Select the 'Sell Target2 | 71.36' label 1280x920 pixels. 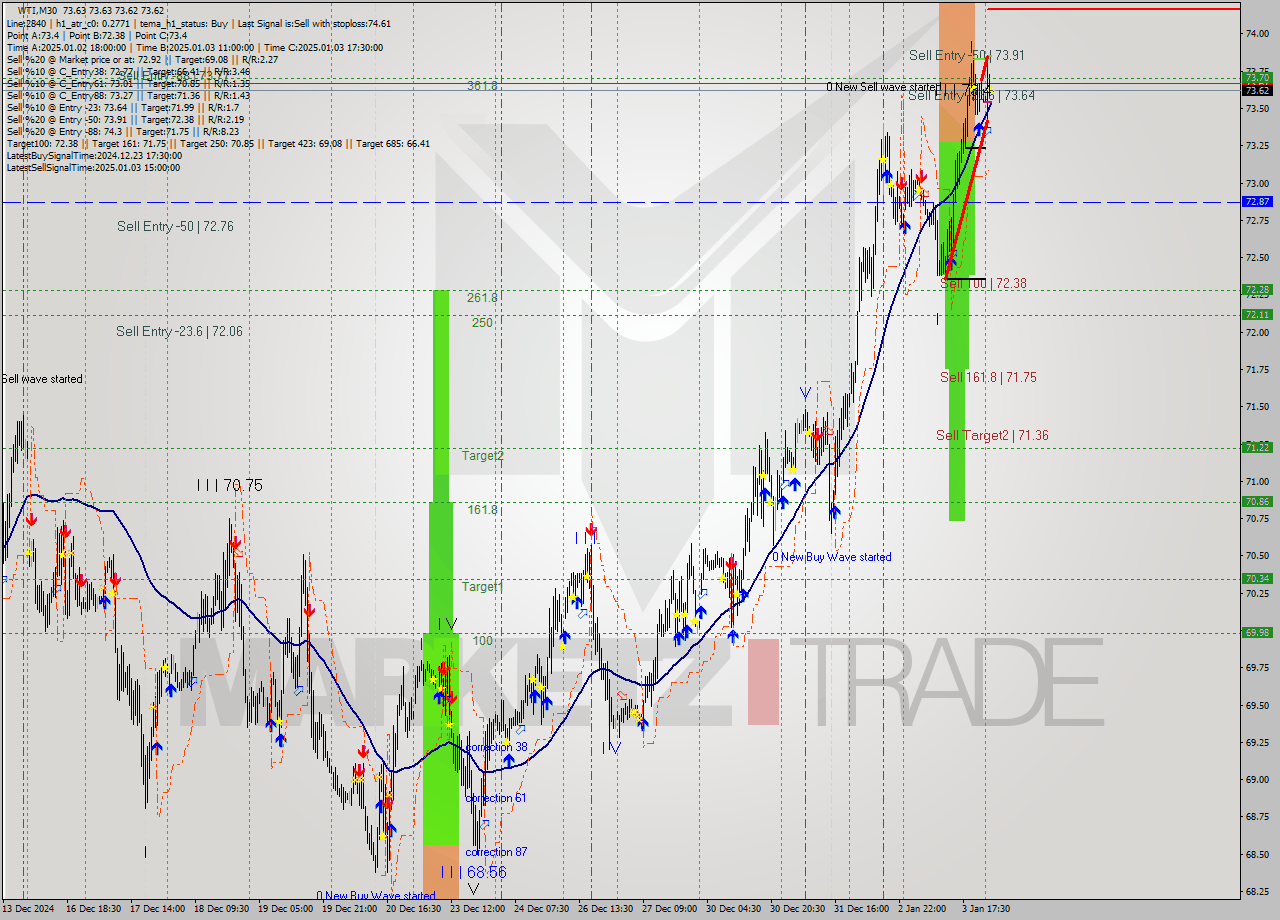992,436
